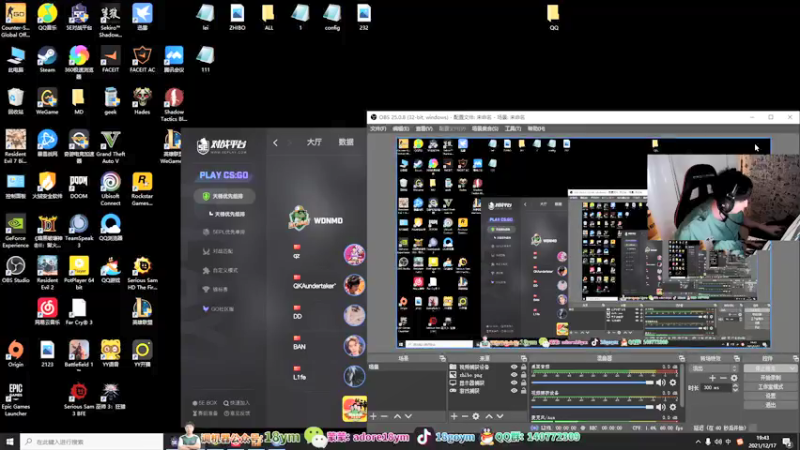Open the OBS View (V) menu
800x450 pixels.
tap(424, 129)
